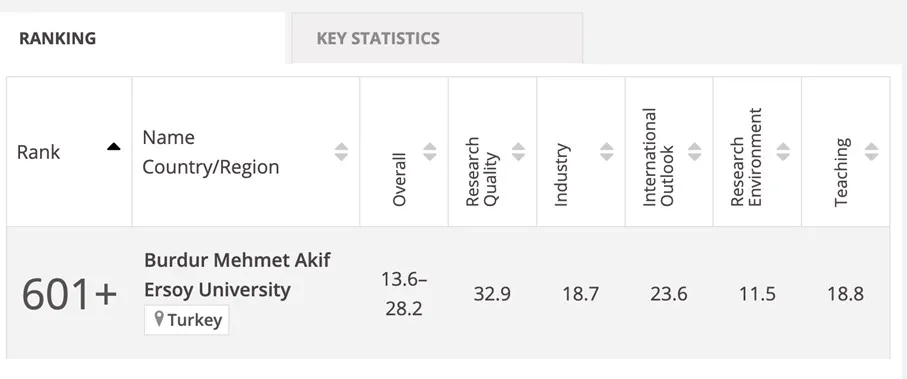This screenshot has width=907, height=379.
Task: Click the Overall column header label
Action: pyautogui.click(x=399, y=179)
